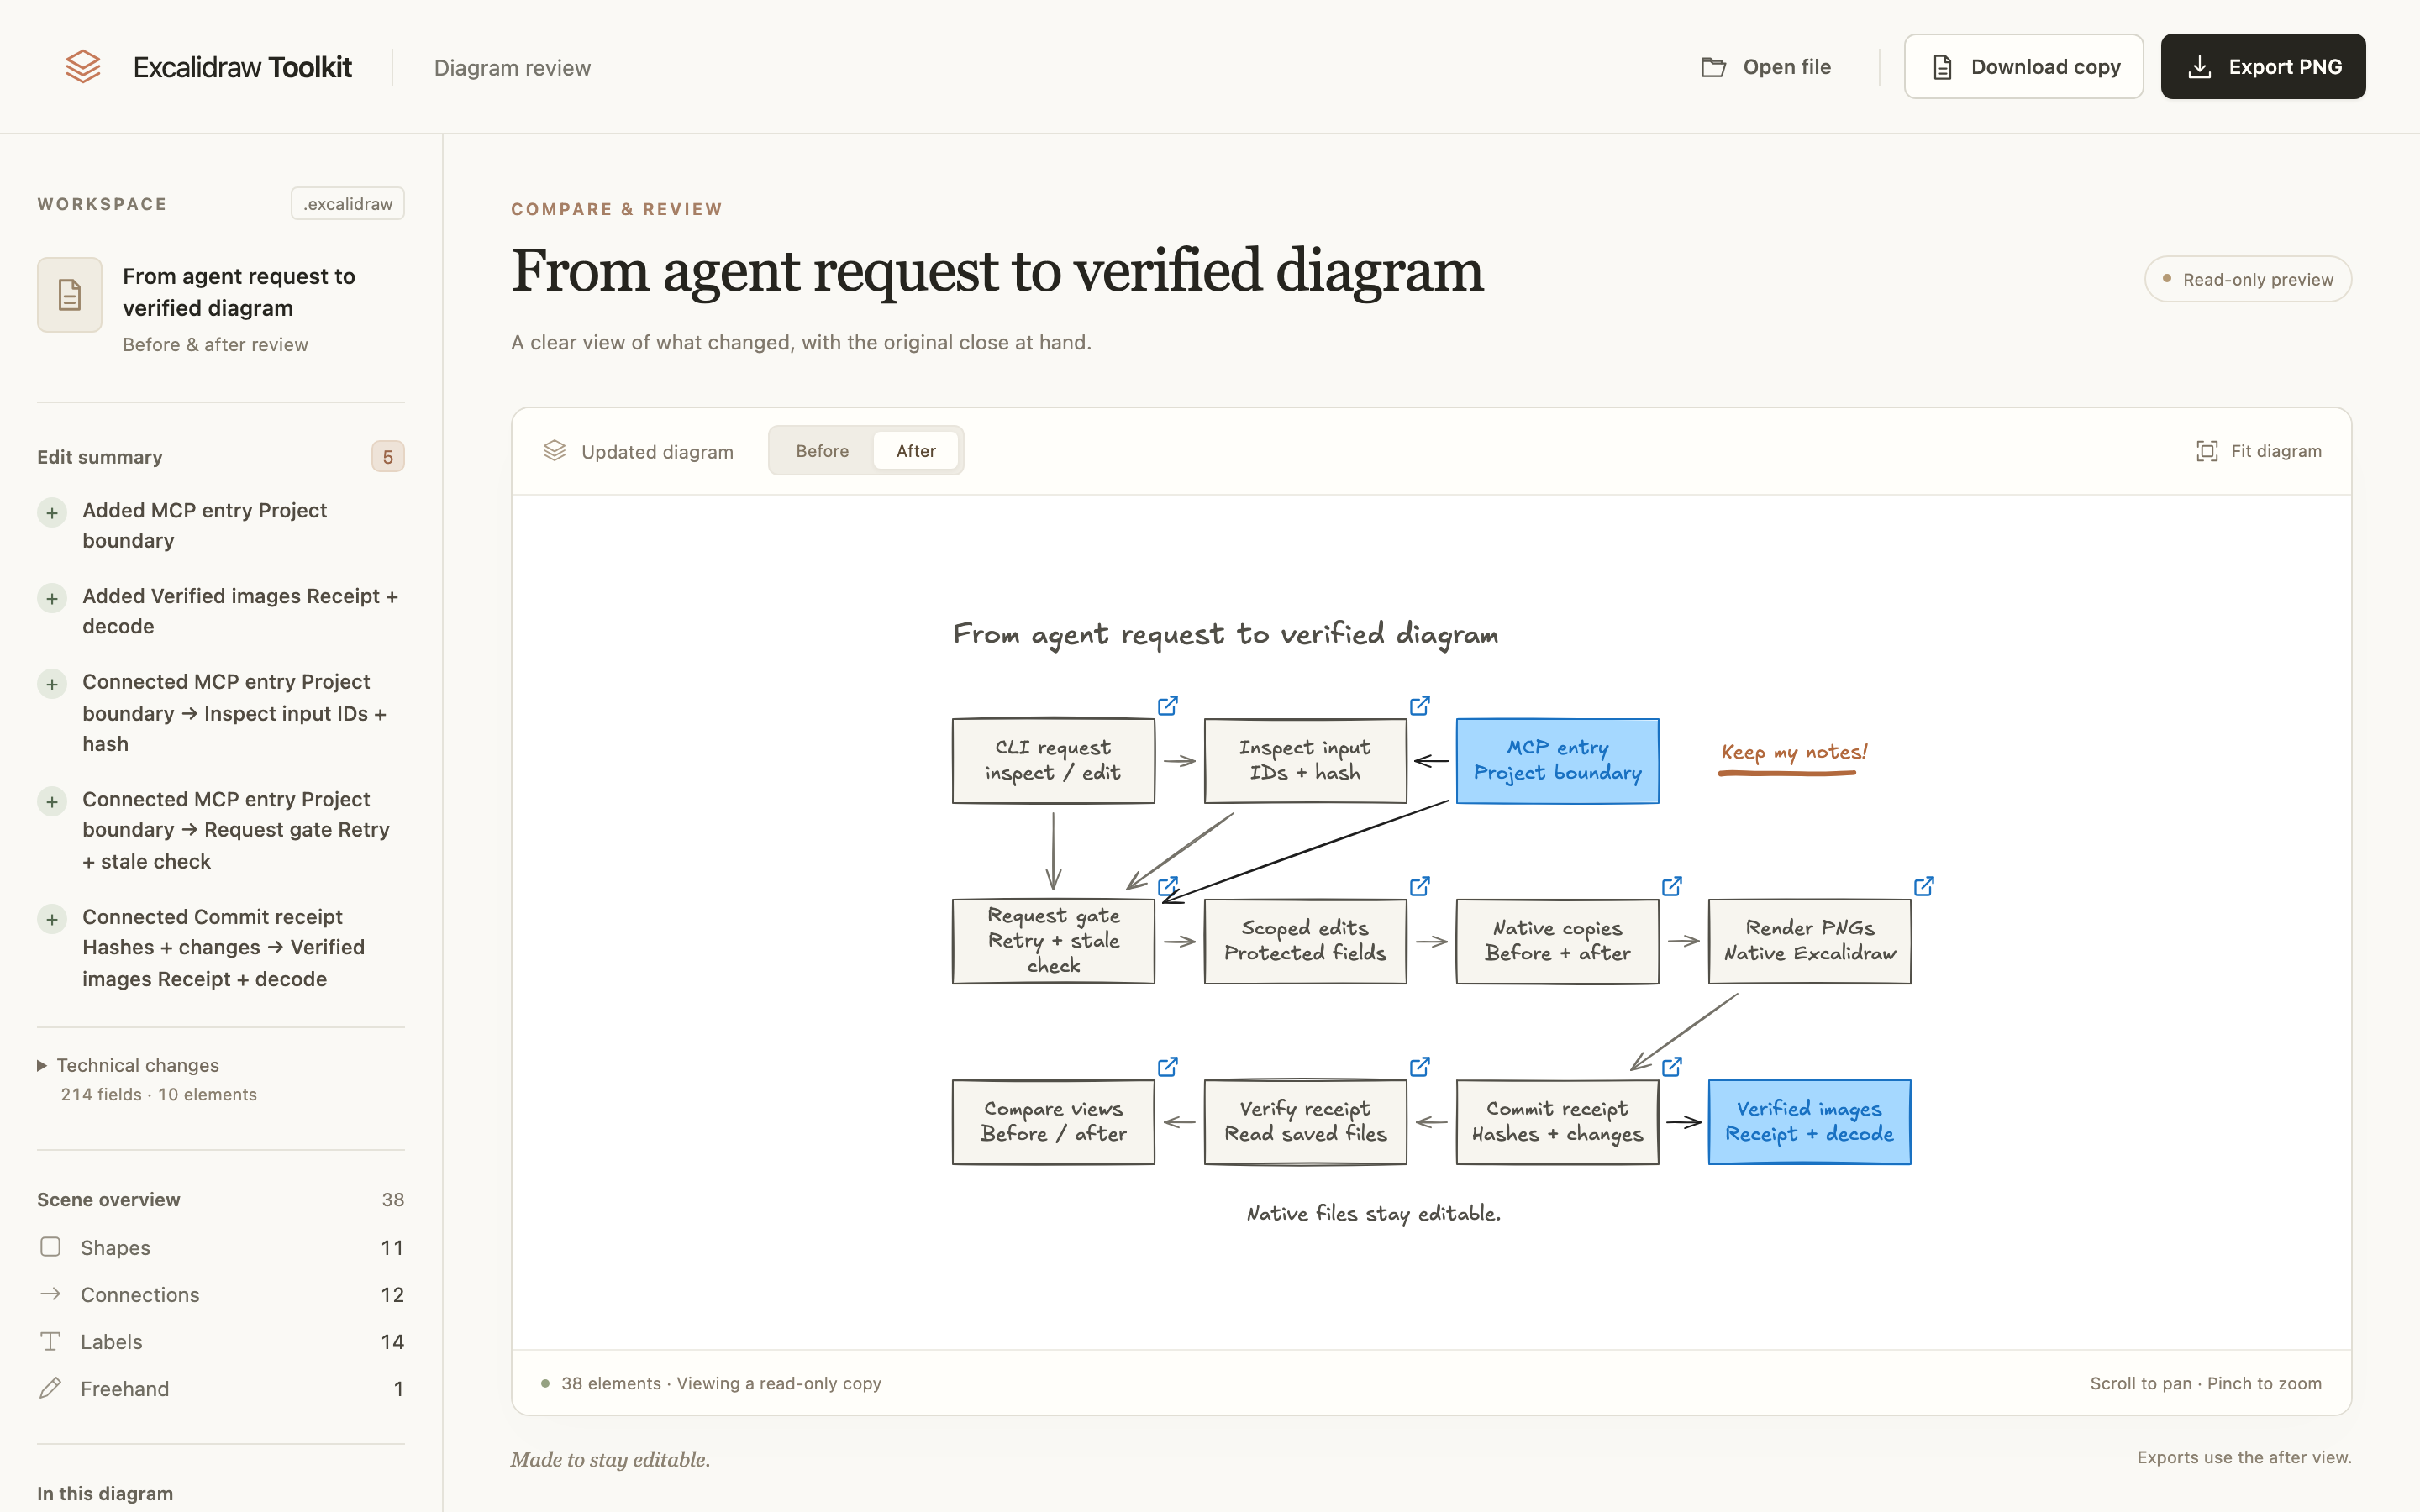
Task: Open the link icon above Request gate box
Action: [x=1167, y=887]
